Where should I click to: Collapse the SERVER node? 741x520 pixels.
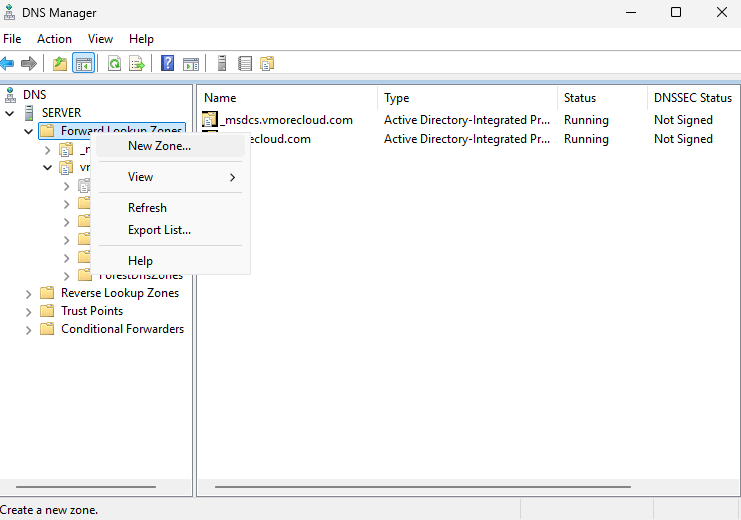click(9, 113)
